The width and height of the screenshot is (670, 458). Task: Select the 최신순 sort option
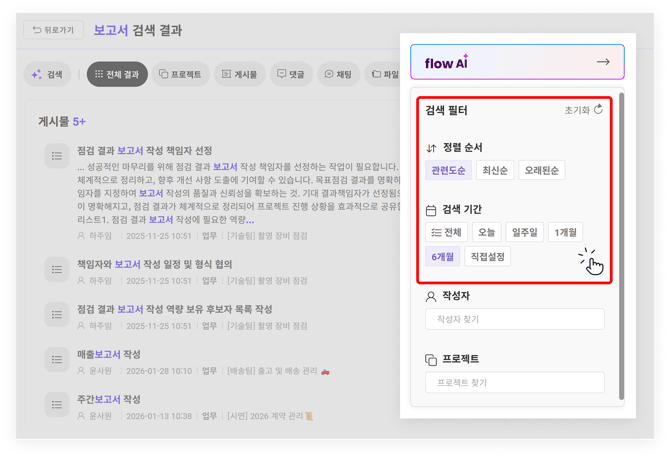[x=495, y=170]
